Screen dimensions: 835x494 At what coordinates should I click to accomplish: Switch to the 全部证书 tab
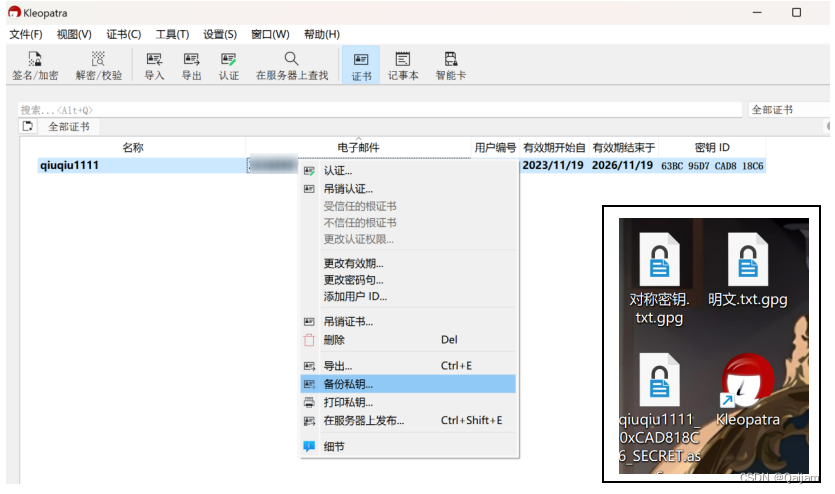69,127
